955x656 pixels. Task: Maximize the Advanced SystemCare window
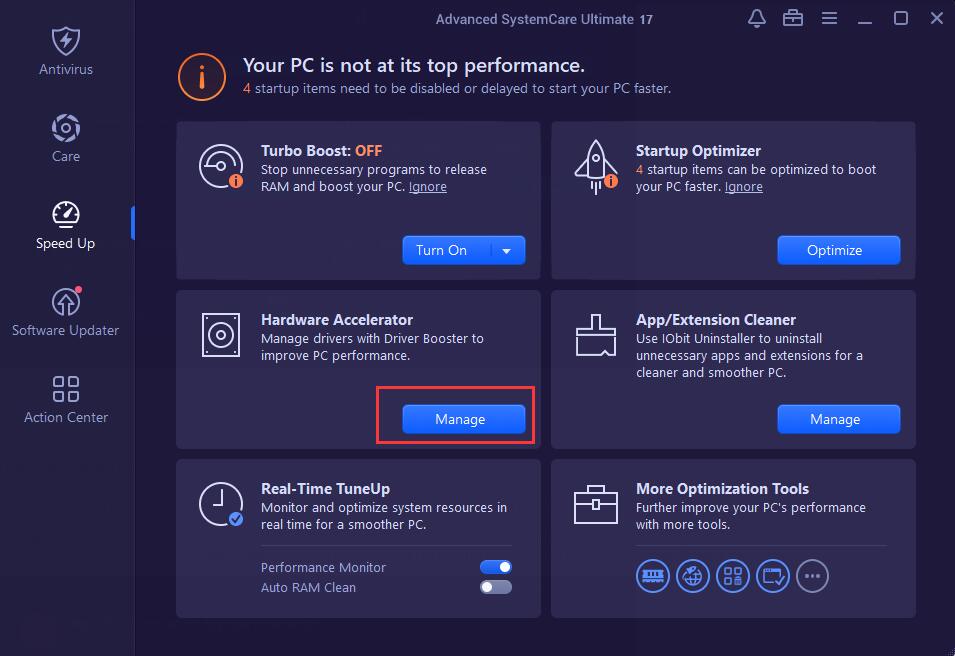click(x=901, y=18)
